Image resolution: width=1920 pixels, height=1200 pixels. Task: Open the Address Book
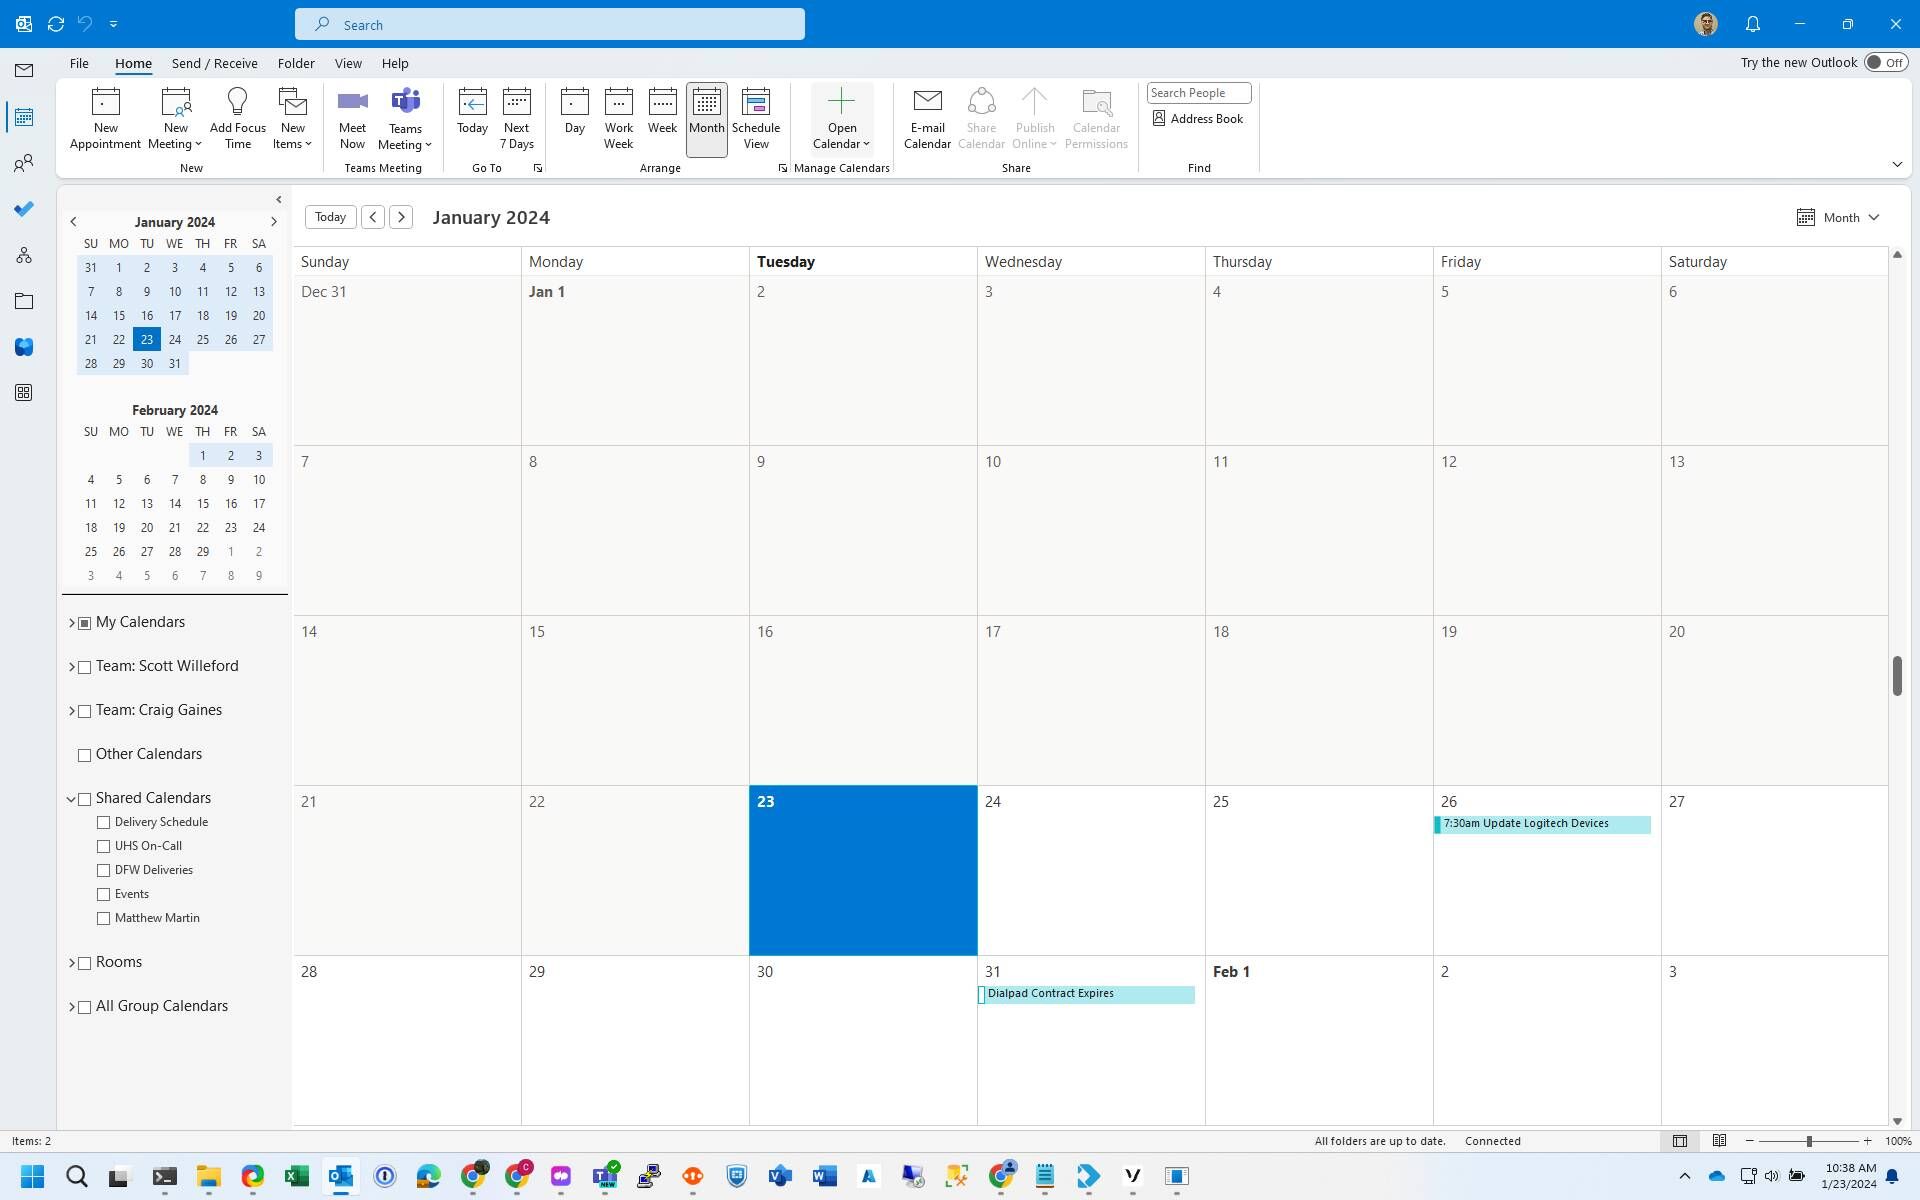click(x=1197, y=118)
